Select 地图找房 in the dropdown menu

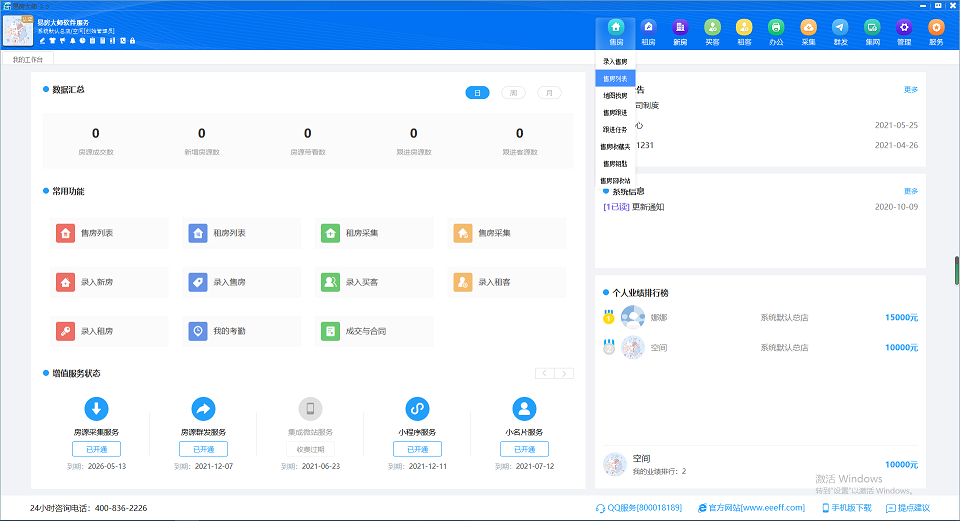(615, 96)
